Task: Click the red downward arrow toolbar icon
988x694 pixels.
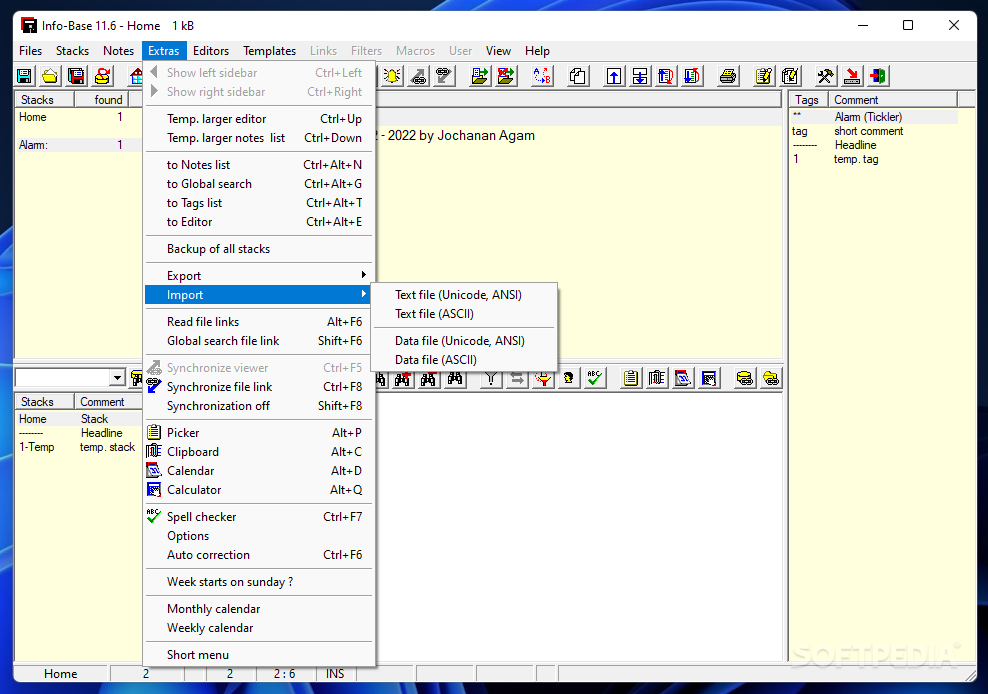Action: click(x=851, y=76)
